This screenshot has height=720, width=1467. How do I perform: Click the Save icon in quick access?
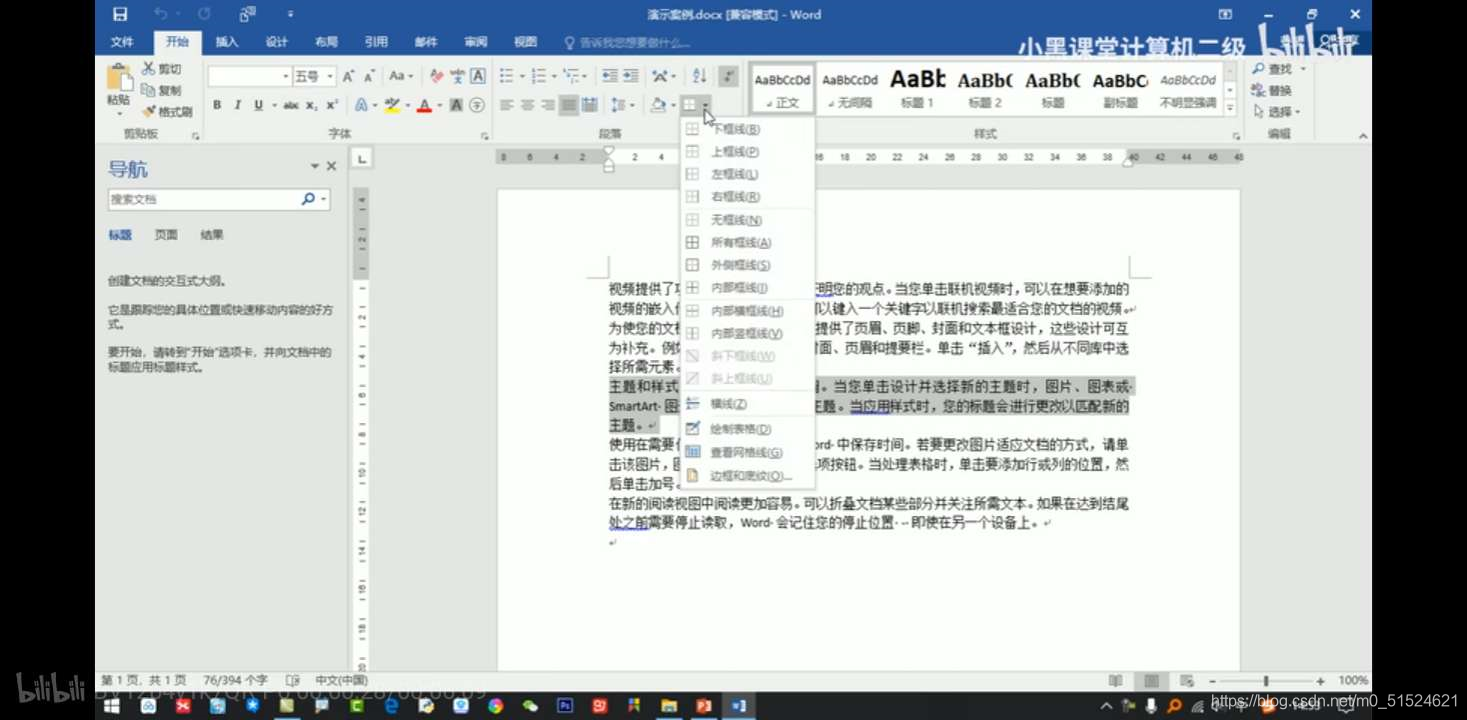click(120, 14)
